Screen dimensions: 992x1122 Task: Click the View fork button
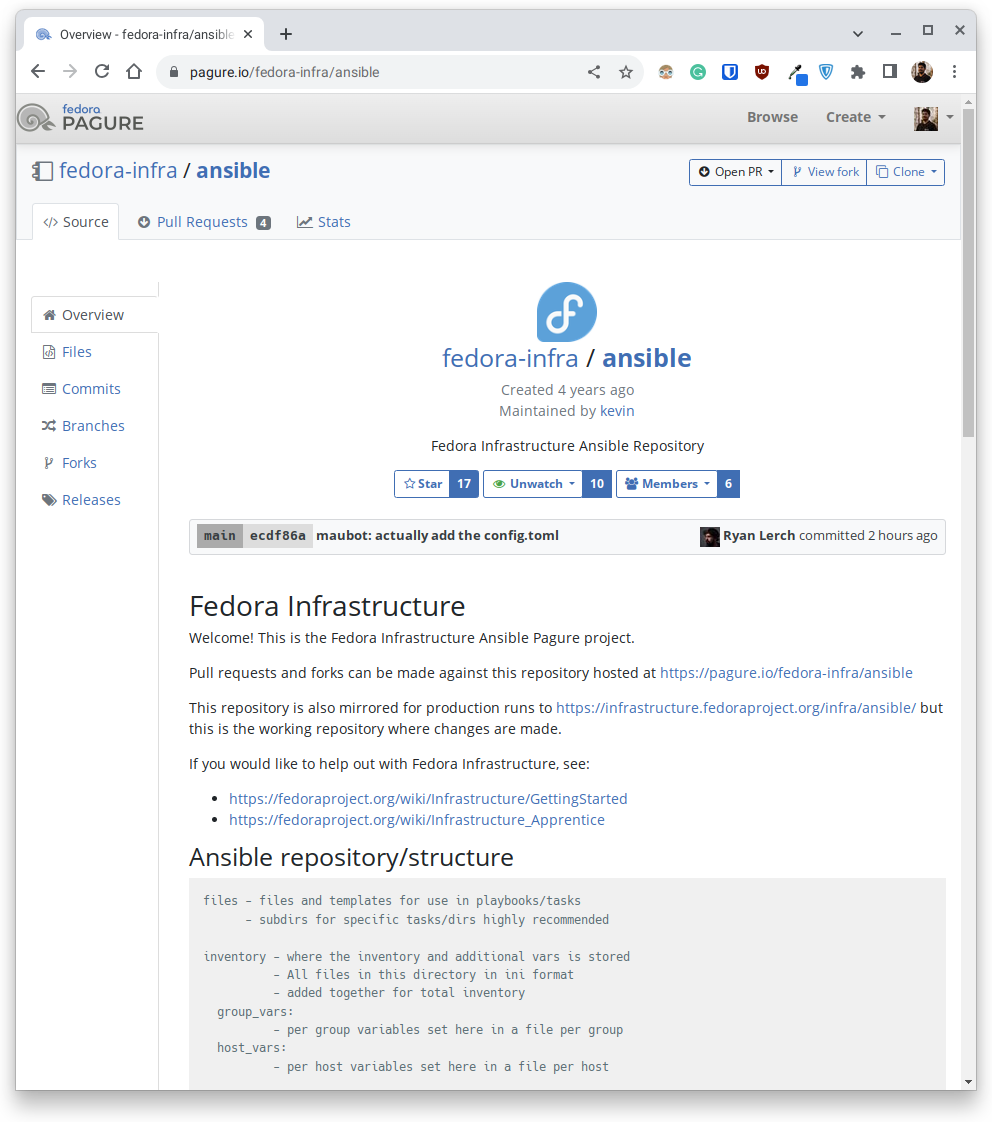coord(825,172)
